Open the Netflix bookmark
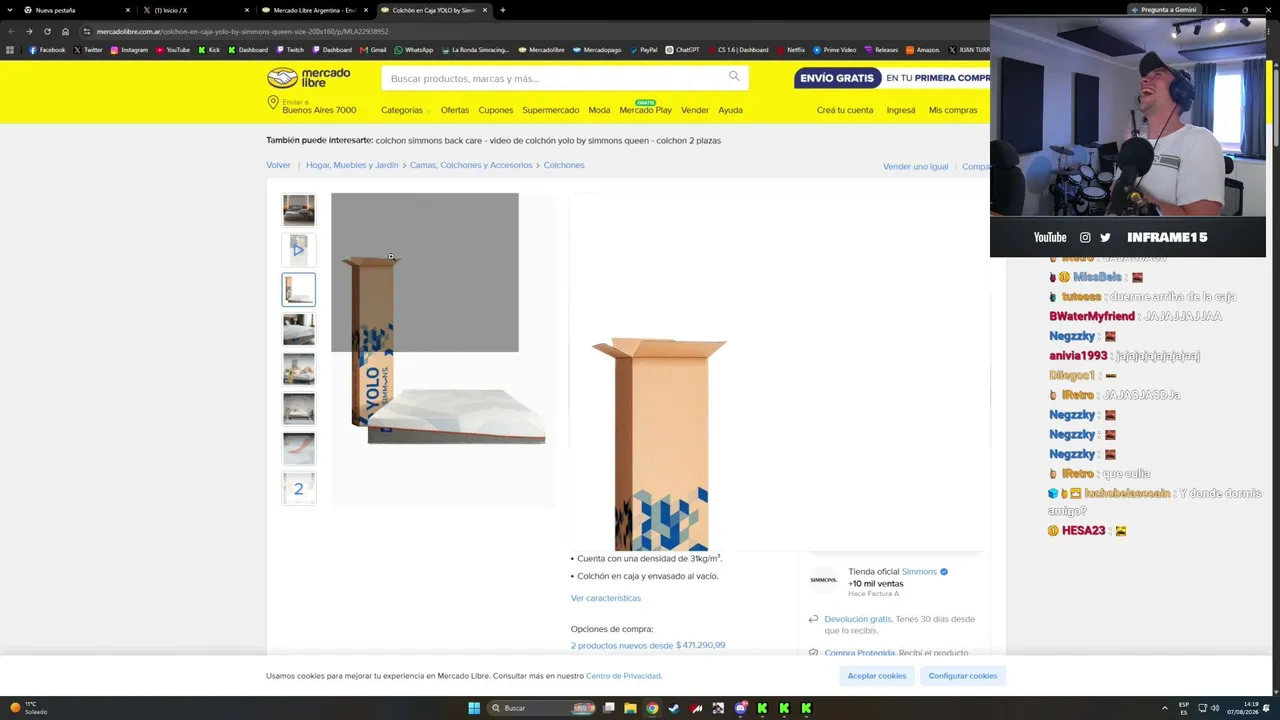 pyautogui.click(x=791, y=50)
